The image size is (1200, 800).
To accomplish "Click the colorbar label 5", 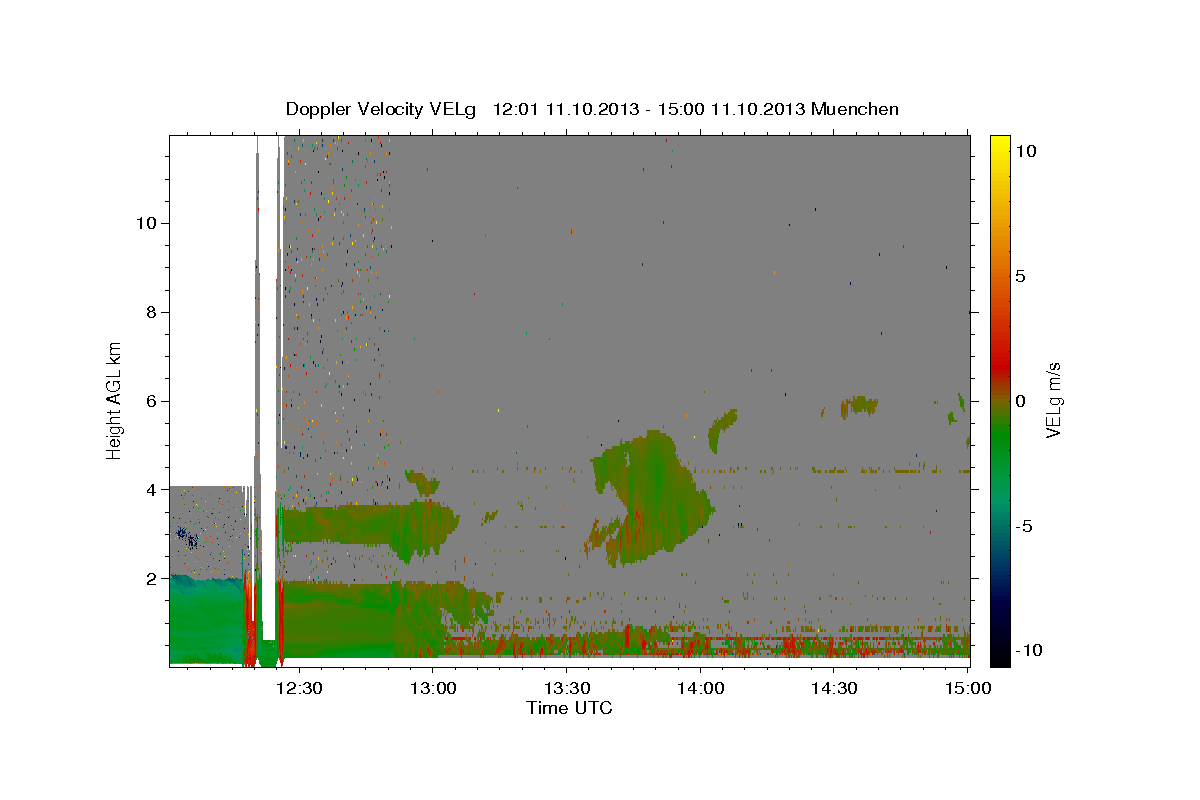I will [x=1020, y=276].
